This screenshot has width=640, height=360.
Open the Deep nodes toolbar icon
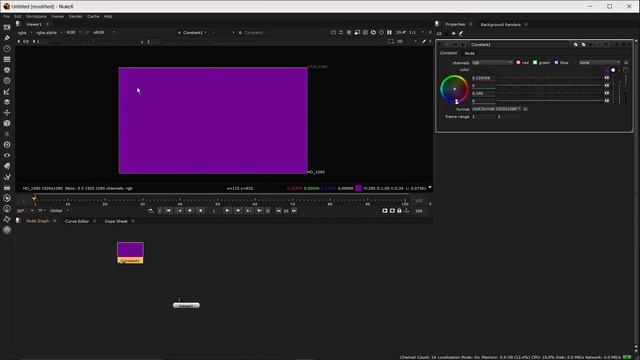(x=7, y=144)
